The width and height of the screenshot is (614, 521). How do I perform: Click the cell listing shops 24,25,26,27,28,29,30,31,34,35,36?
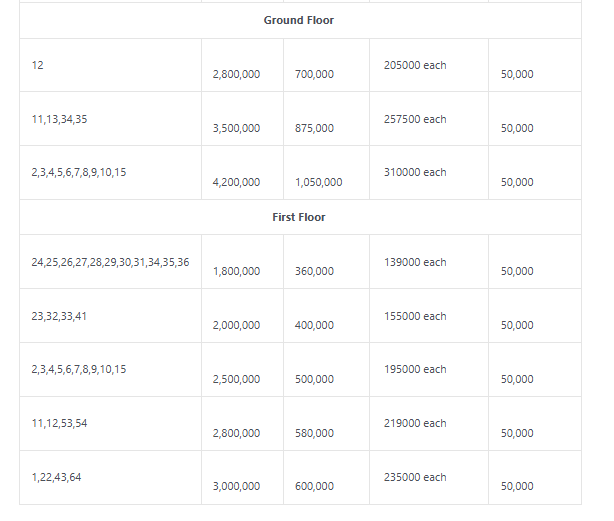pyautogui.click(x=110, y=262)
